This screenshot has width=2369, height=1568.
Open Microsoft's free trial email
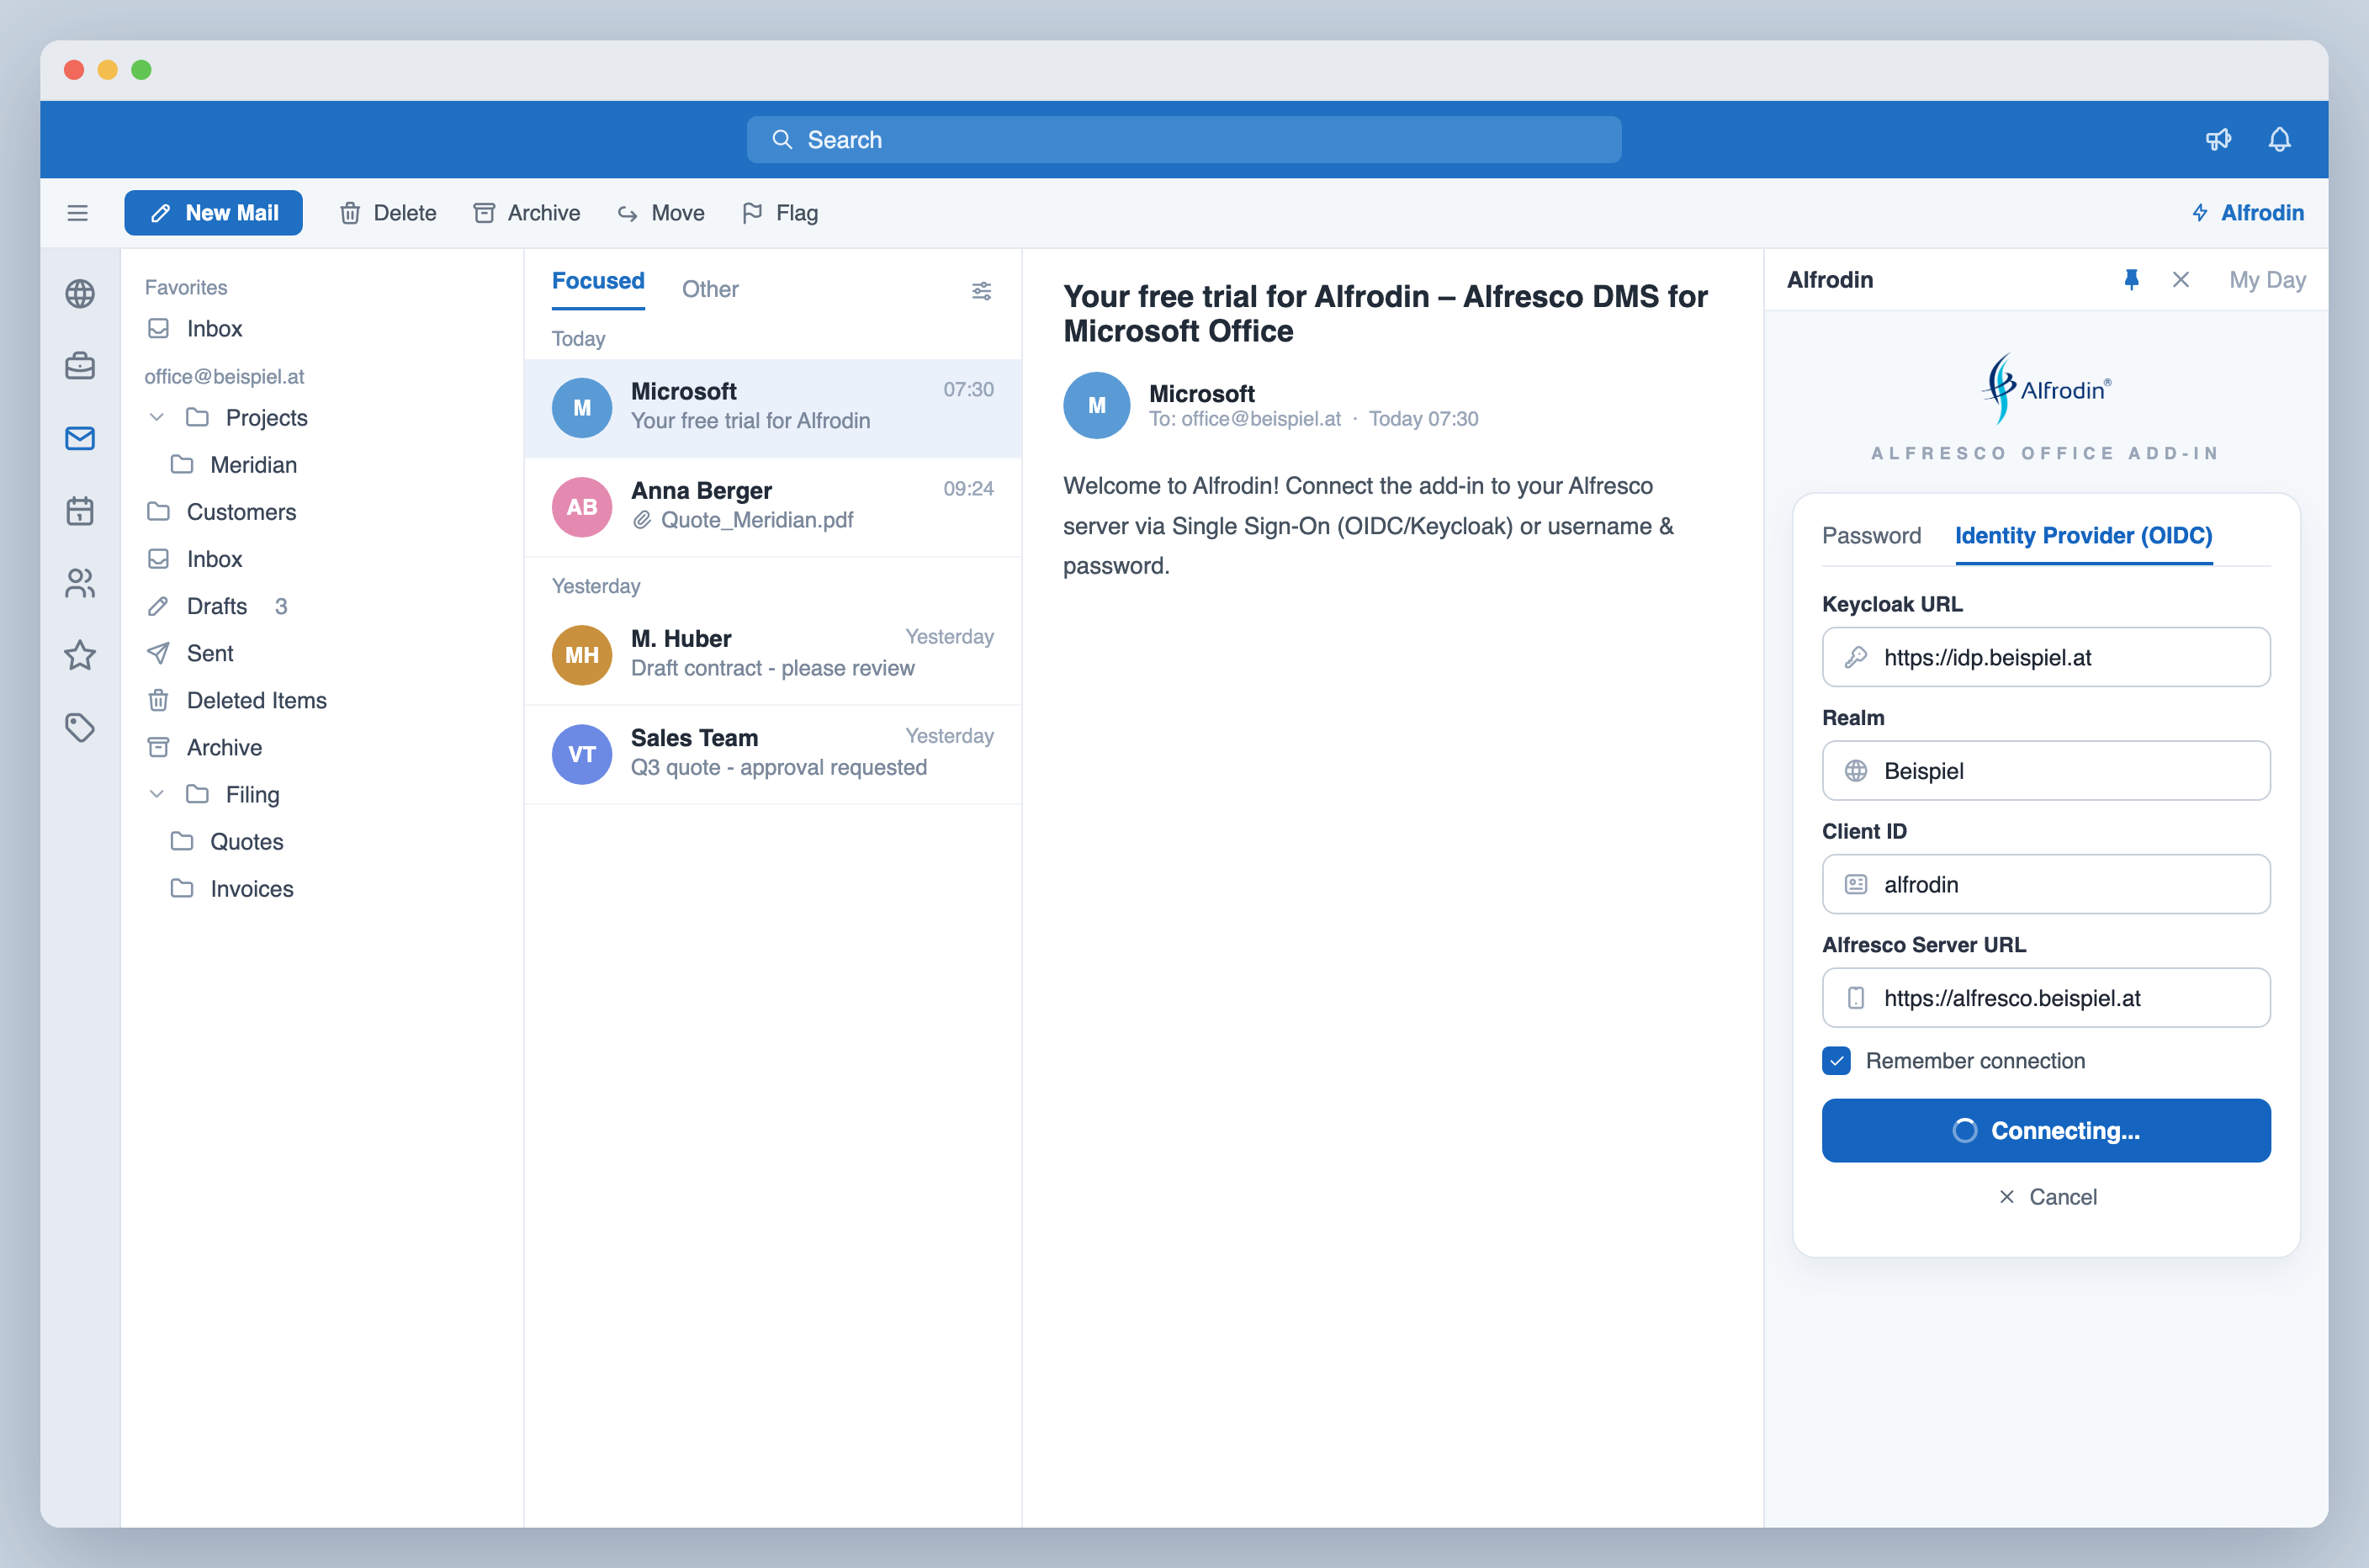[773, 408]
